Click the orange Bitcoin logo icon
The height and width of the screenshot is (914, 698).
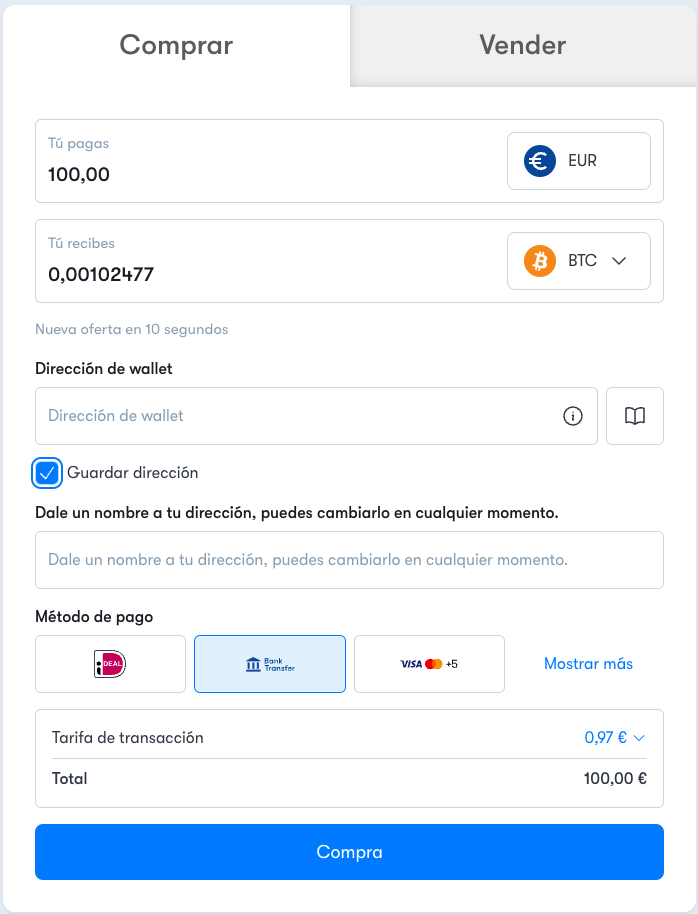point(539,261)
